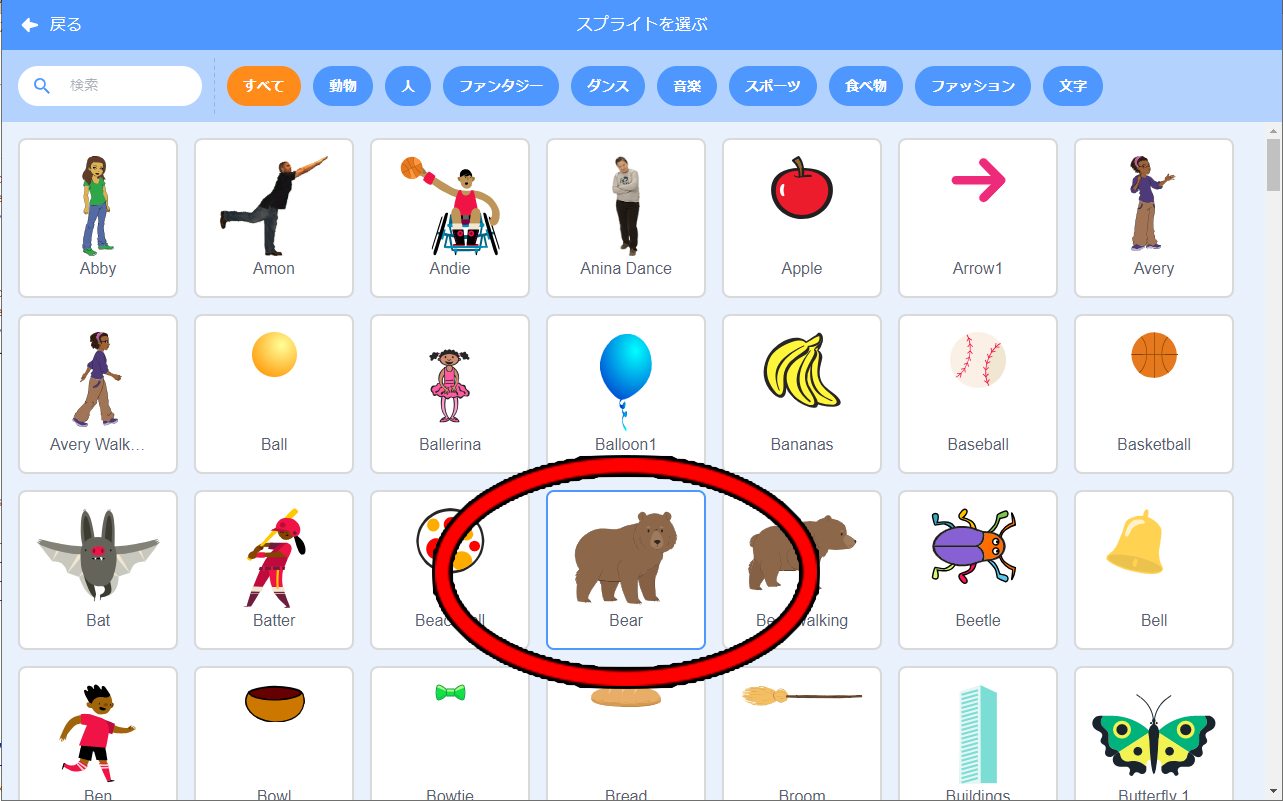Choose the Beetle sprite

click(978, 570)
